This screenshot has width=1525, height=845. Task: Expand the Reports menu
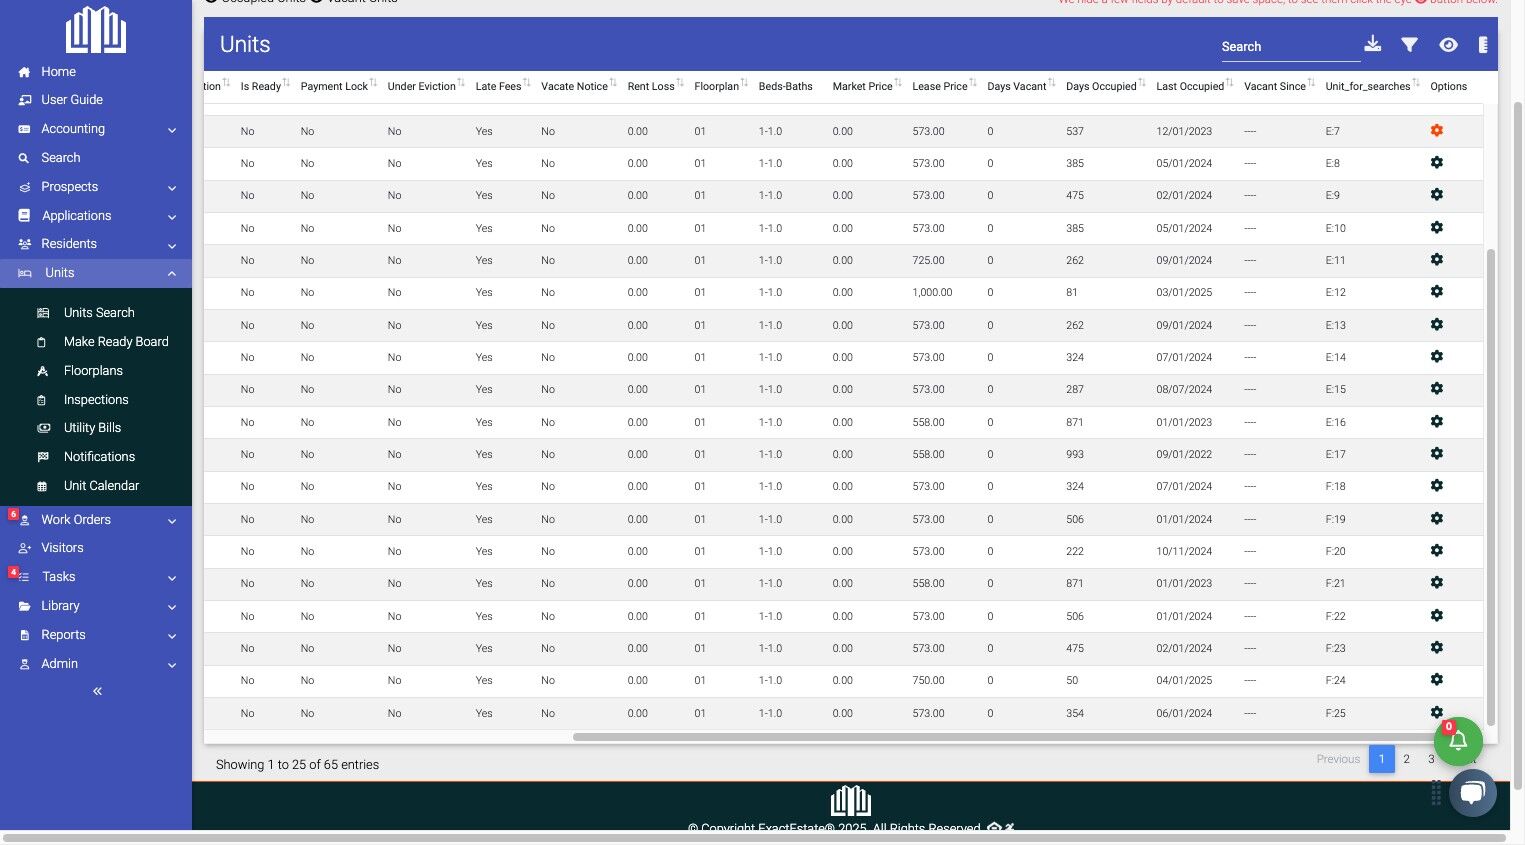(x=96, y=635)
